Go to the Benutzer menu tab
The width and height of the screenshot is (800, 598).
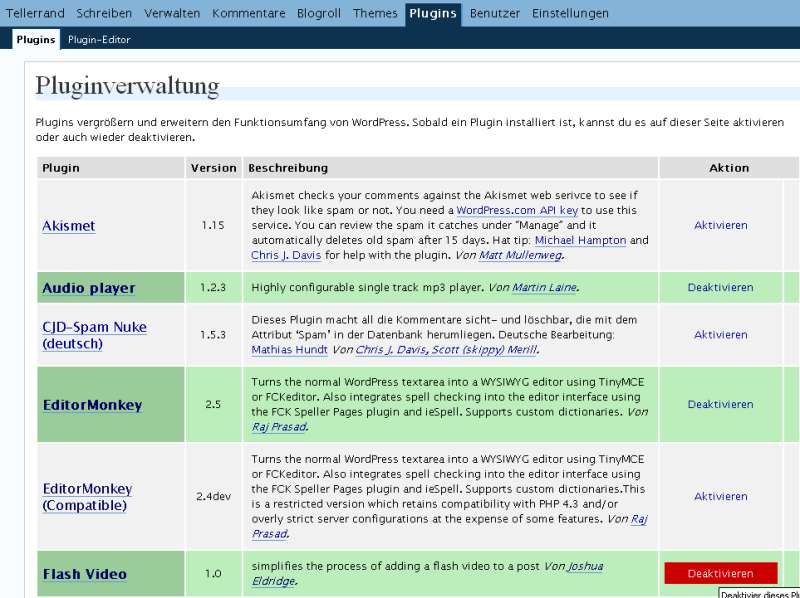point(494,13)
